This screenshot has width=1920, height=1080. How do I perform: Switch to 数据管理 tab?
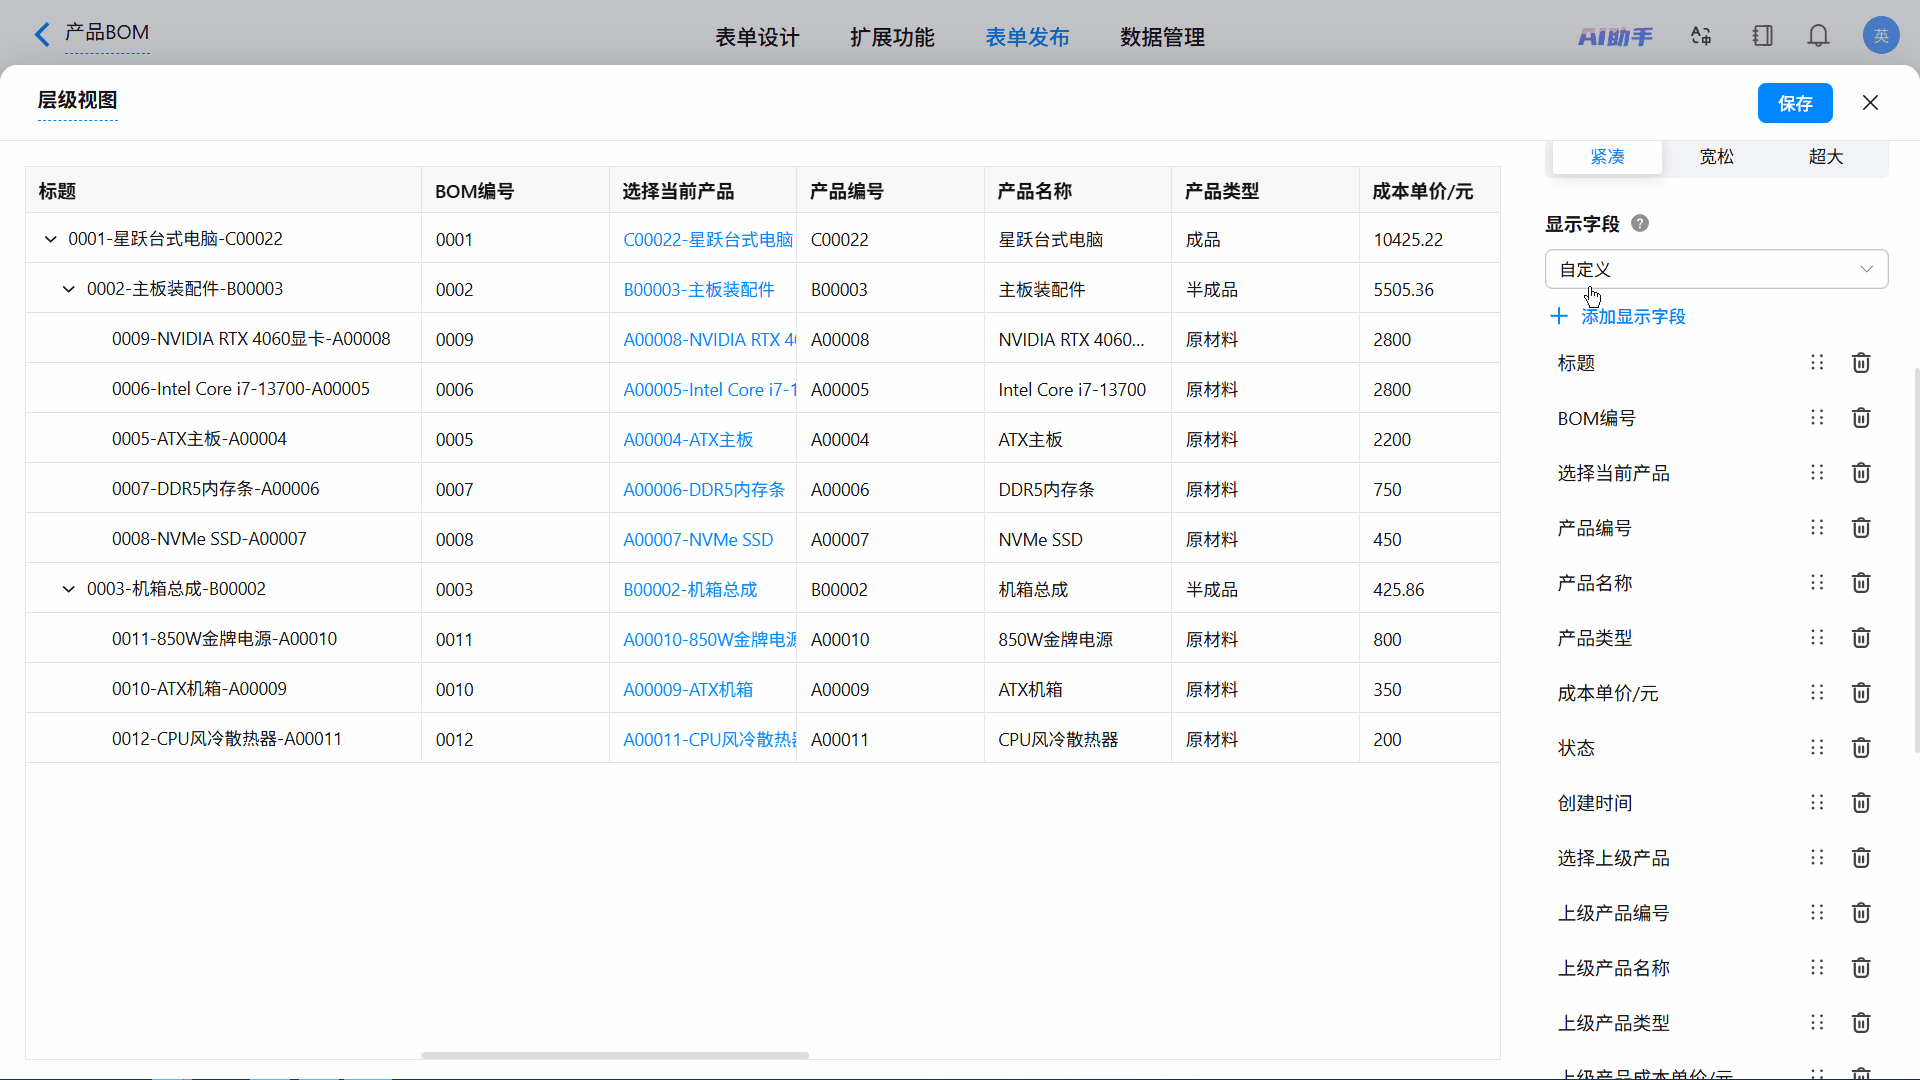(1162, 38)
